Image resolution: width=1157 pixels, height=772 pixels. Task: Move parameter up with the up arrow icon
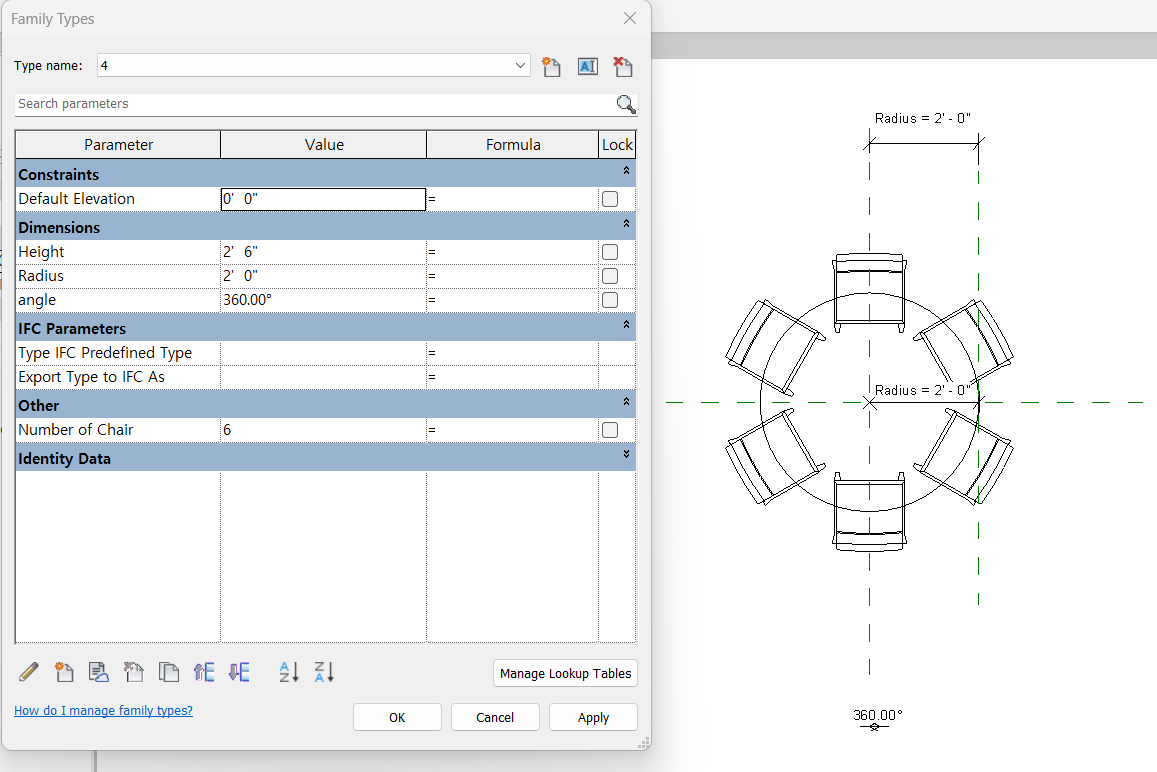(204, 672)
